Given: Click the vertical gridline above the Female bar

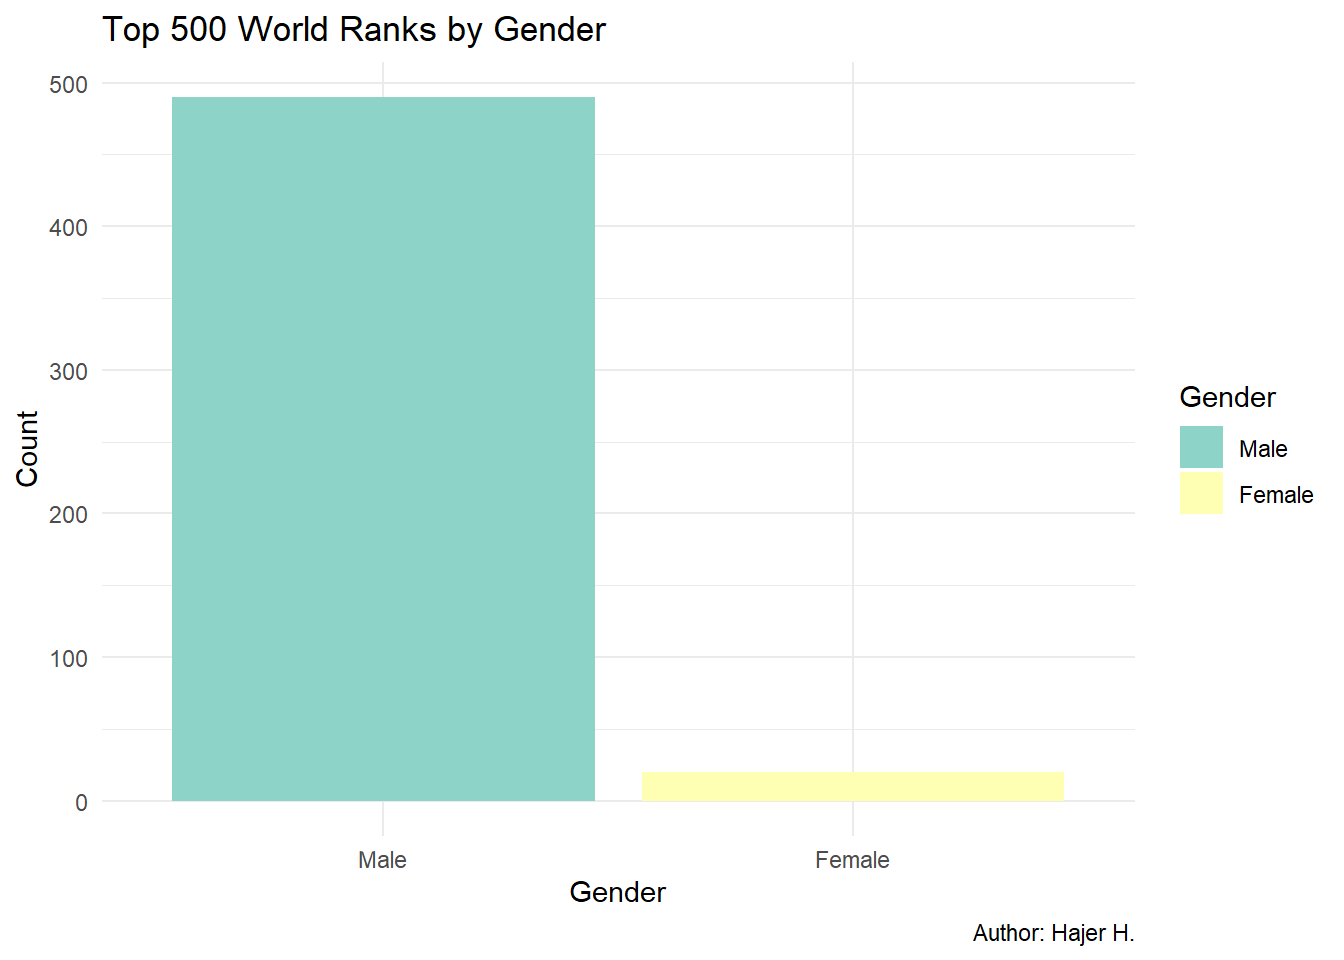Looking at the screenshot, I should 853,400.
